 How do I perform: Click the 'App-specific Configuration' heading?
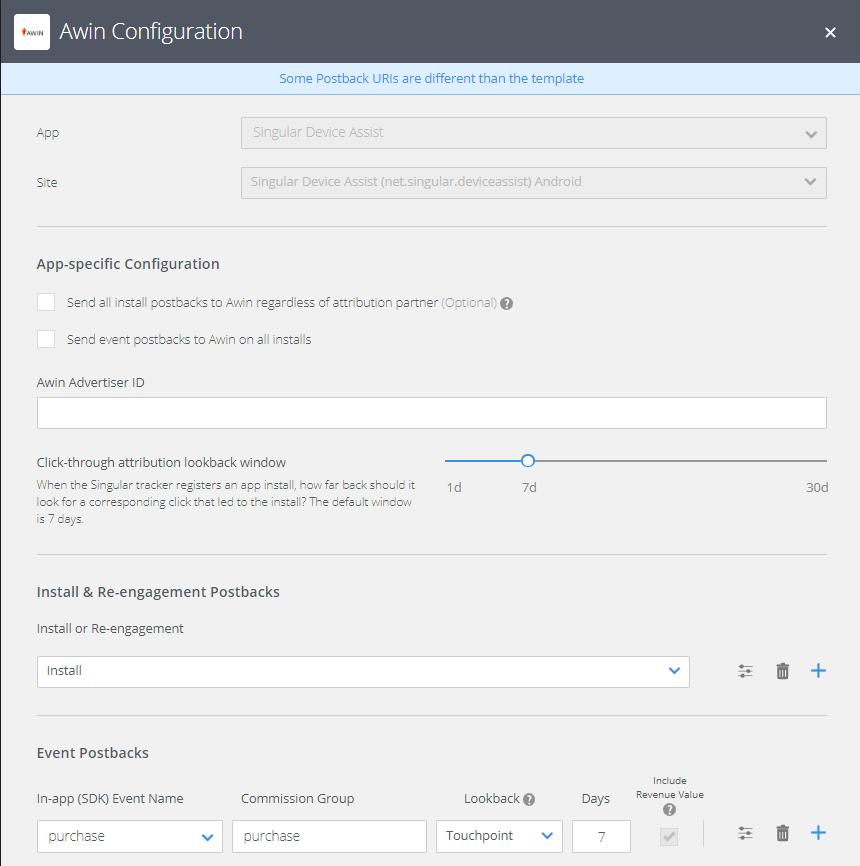(128, 264)
